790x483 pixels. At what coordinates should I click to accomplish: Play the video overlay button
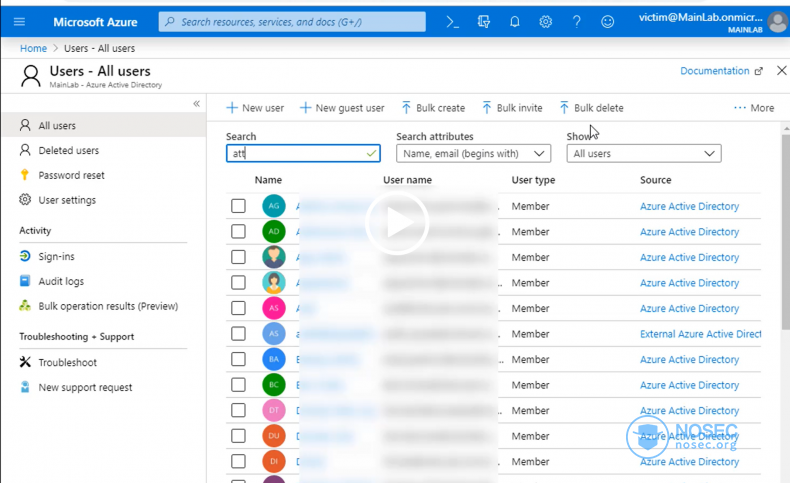(x=397, y=223)
